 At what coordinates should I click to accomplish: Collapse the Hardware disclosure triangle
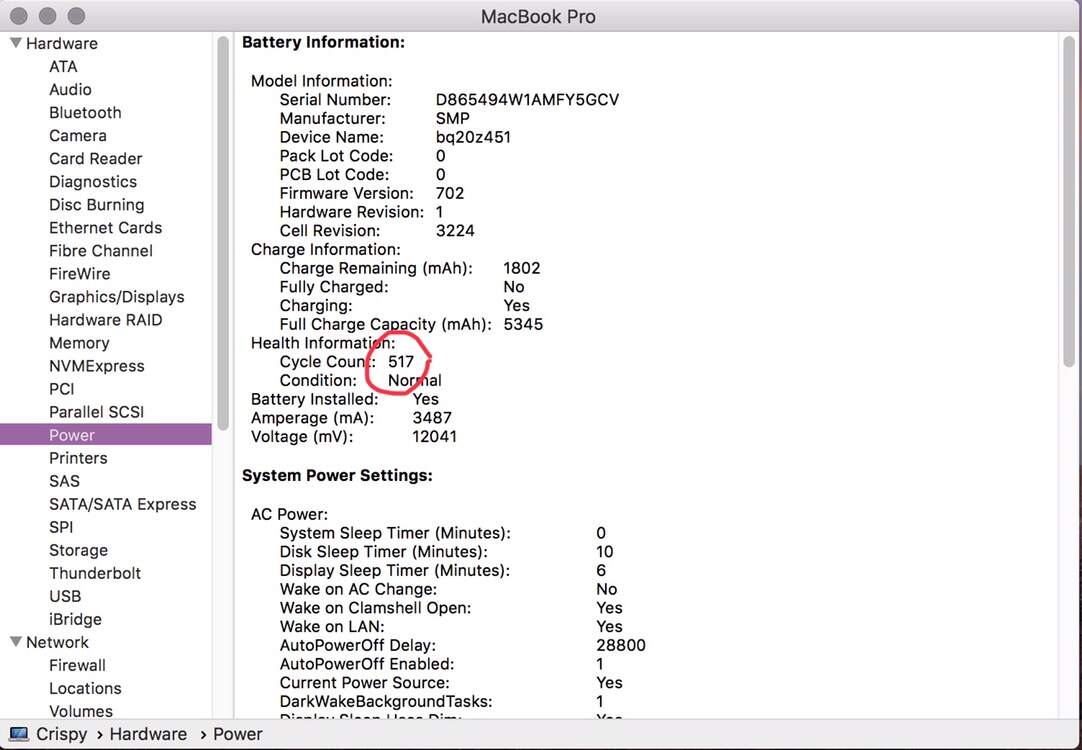16,43
